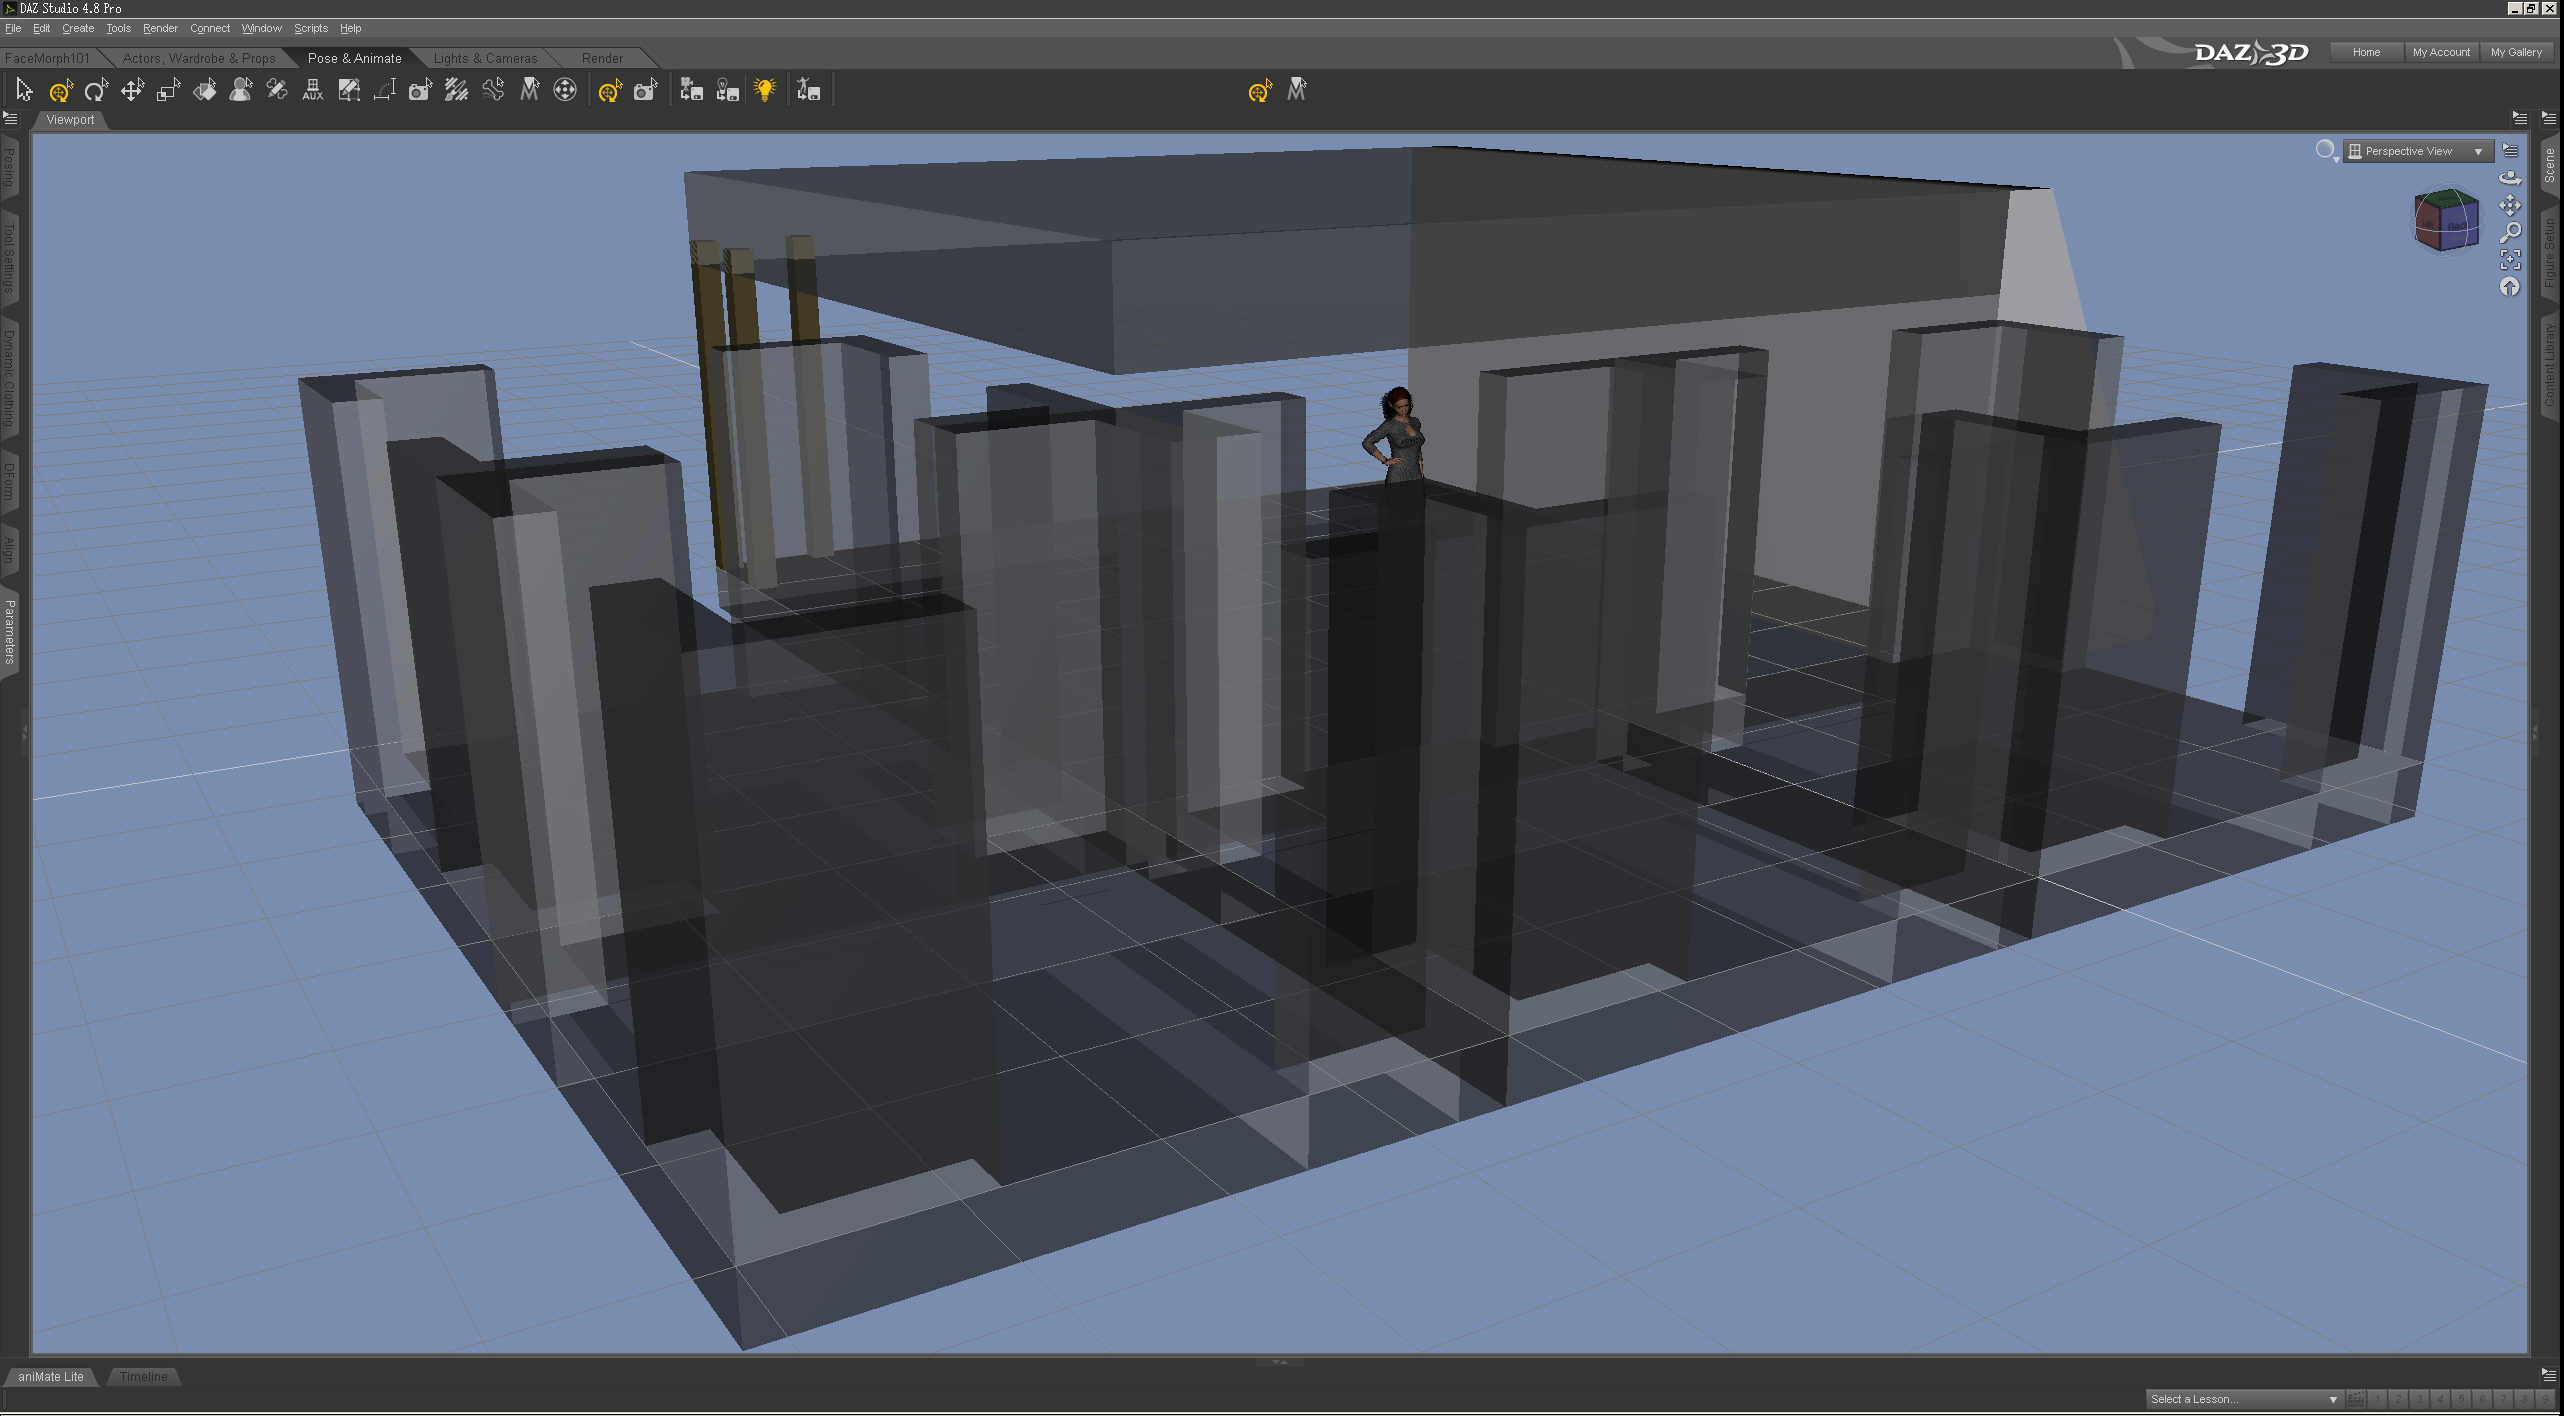The width and height of the screenshot is (2564, 1416).
Task: Click the view orientation cube
Action: click(x=2446, y=220)
